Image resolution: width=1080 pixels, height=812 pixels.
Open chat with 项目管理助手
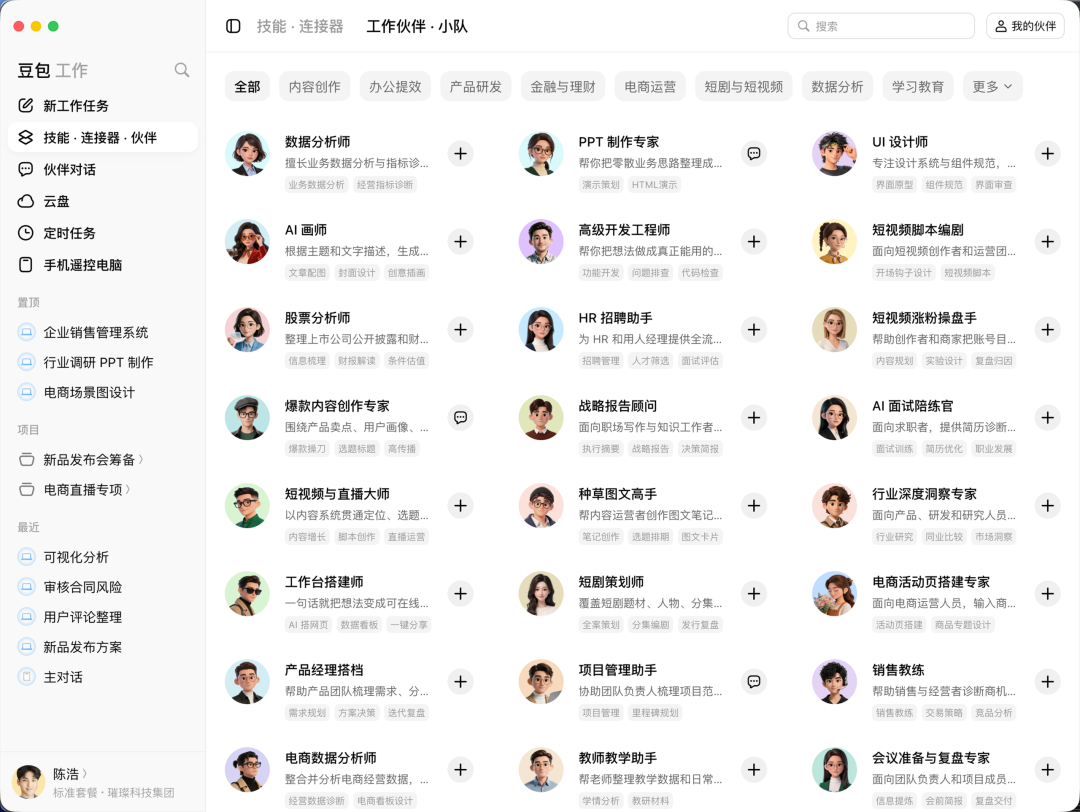pos(754,682)
